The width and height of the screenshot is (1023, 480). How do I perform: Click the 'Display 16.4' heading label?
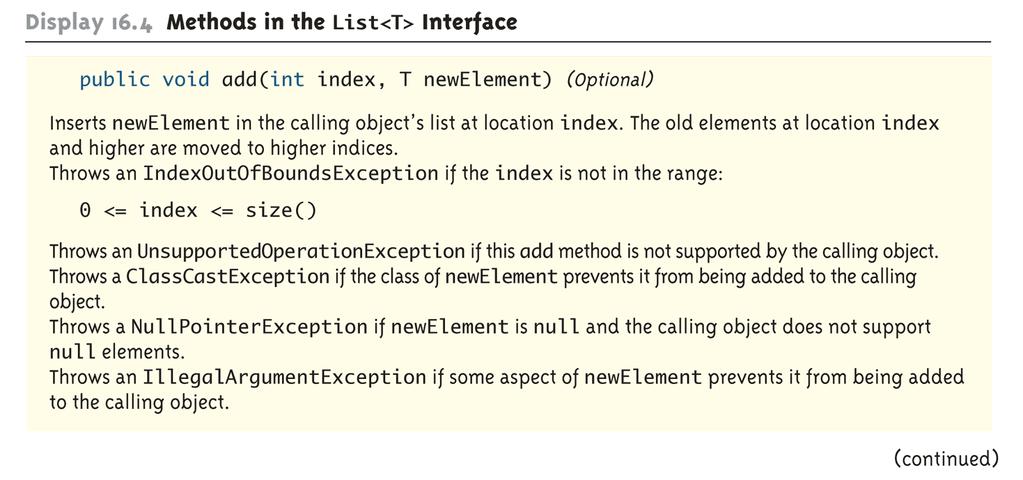point(91,22)
